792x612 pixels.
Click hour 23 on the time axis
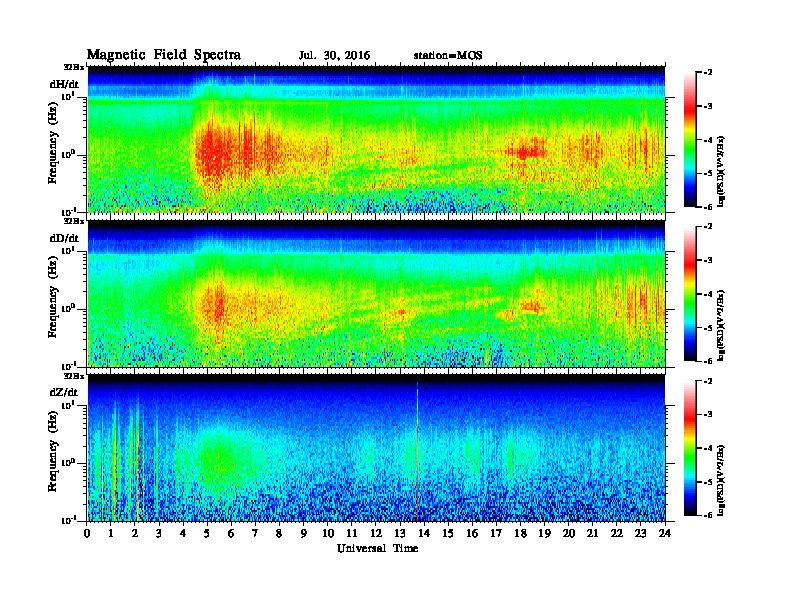[x=641, y=534]
